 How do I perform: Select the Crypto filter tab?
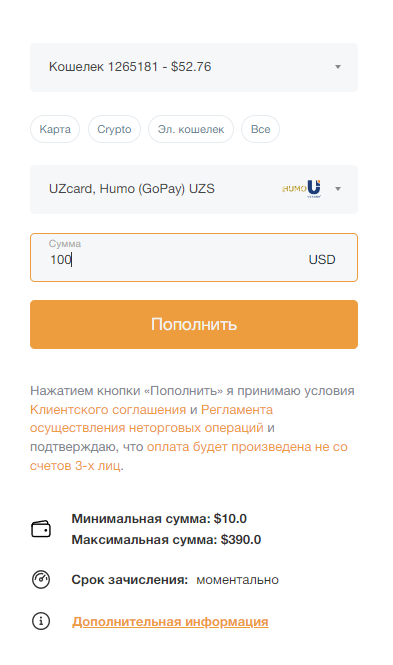click(x=114, y=129)
